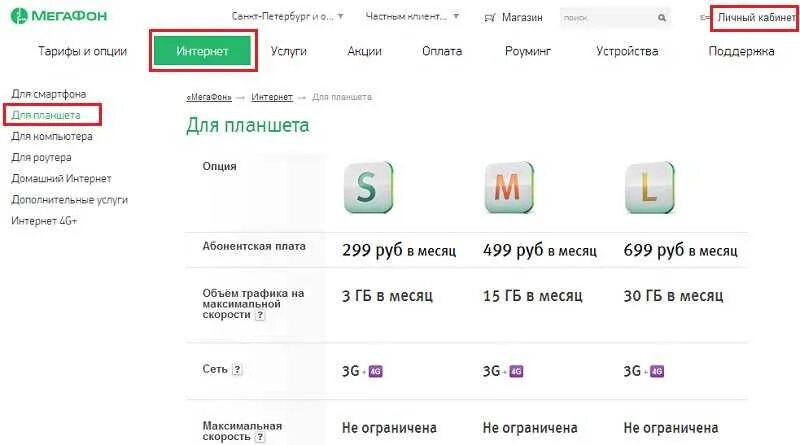Open the Акции menu

364,51
